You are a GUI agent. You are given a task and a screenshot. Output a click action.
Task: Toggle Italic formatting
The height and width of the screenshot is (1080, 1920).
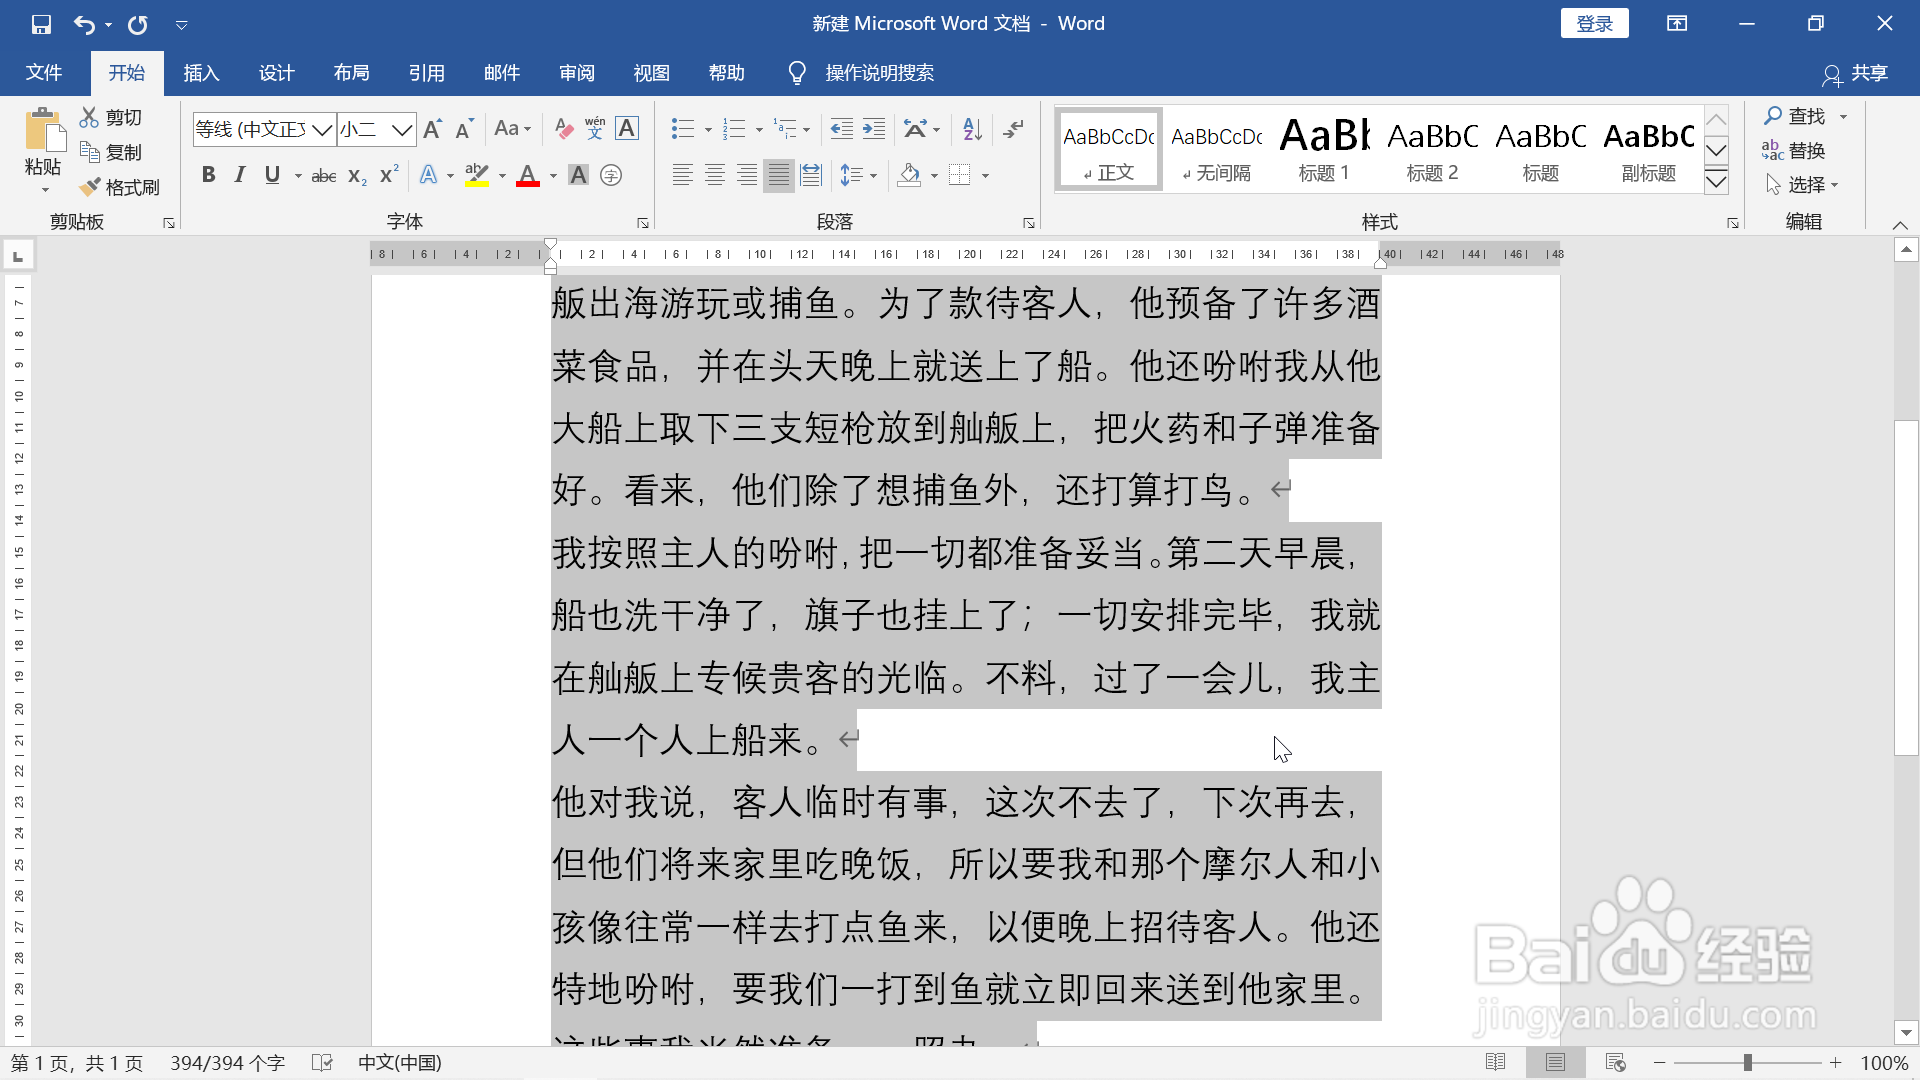pos(240,175)
